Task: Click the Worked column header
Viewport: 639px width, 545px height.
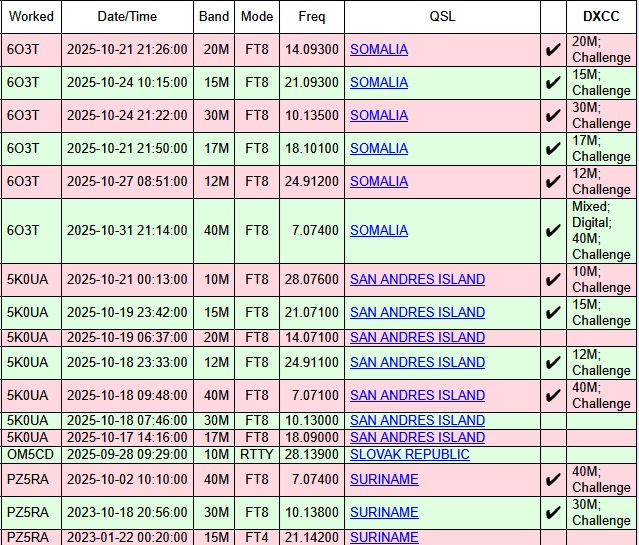Action: pos(31,17)
